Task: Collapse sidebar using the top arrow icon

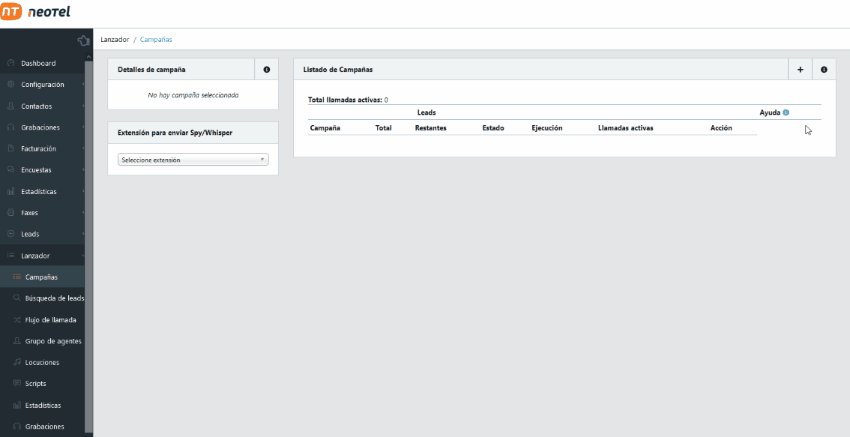Action: tap(83, 40)
